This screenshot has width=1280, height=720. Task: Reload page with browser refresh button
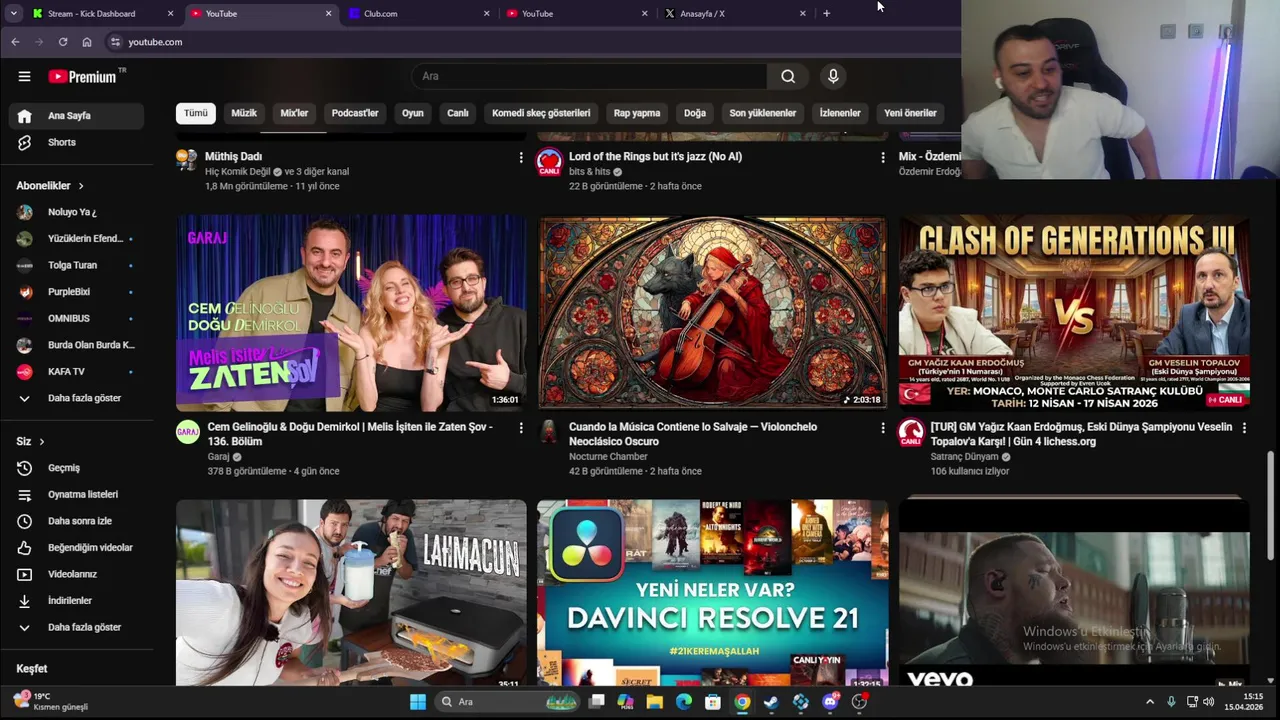click(x=63, y=42)
